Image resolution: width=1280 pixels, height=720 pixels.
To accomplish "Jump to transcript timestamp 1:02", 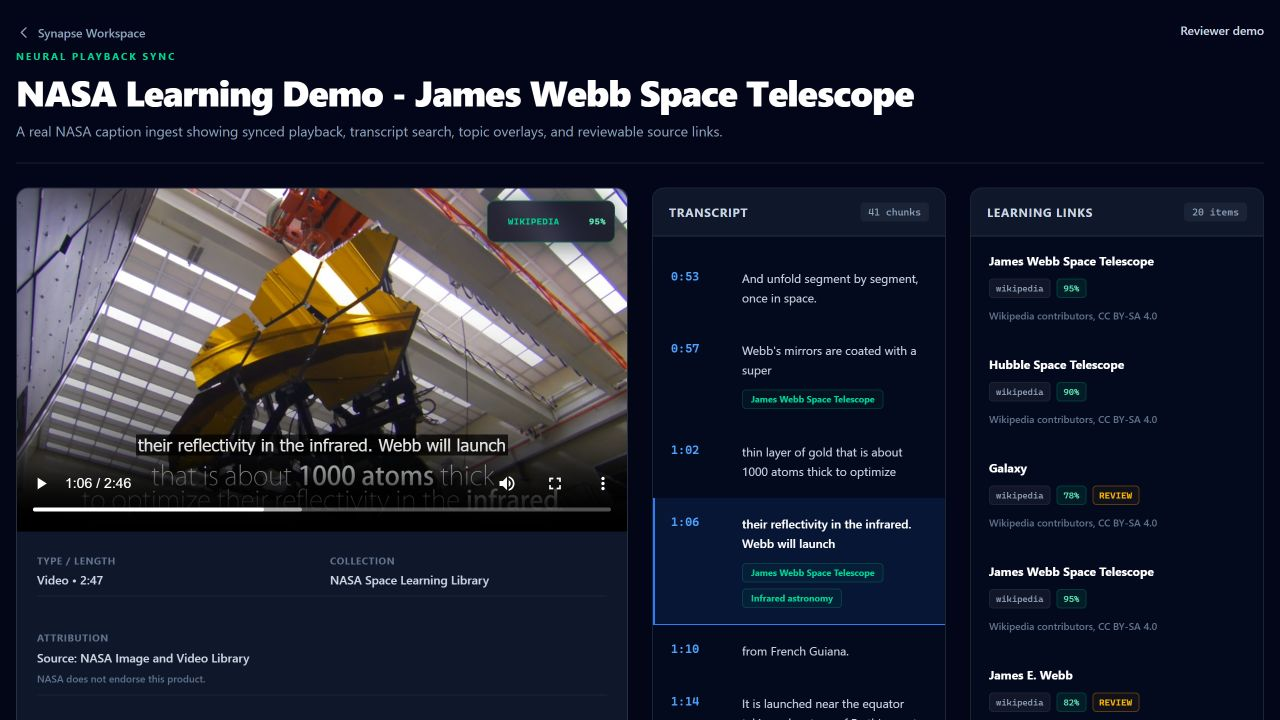I will [x=685, y=450].
